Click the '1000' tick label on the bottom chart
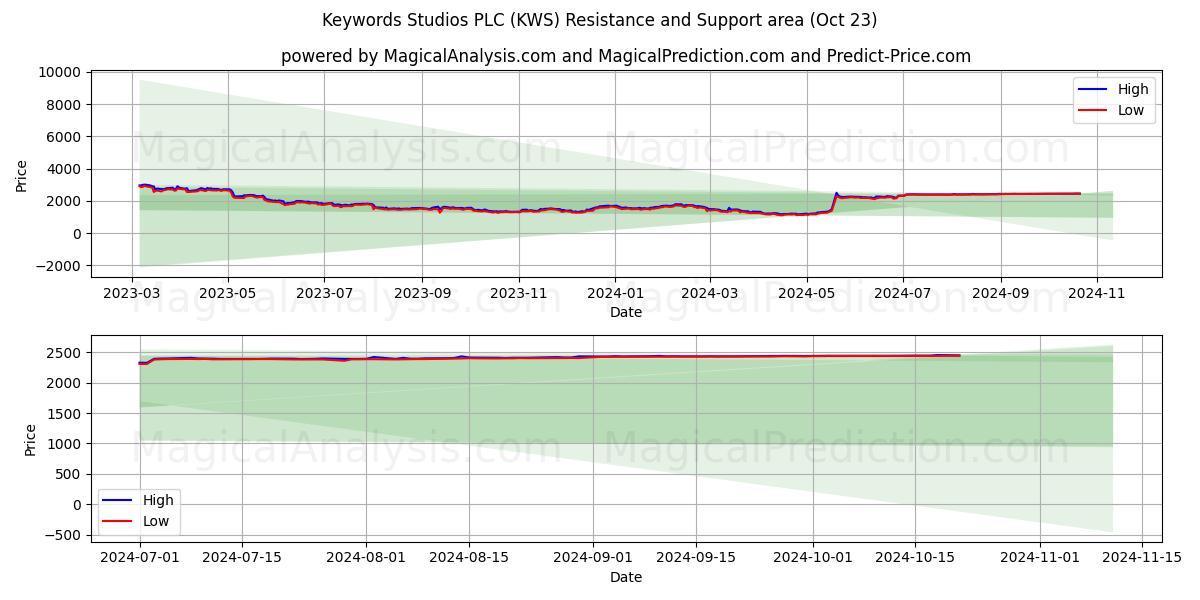Viewport: 1200px width, 600px height. tap(65, 444)
